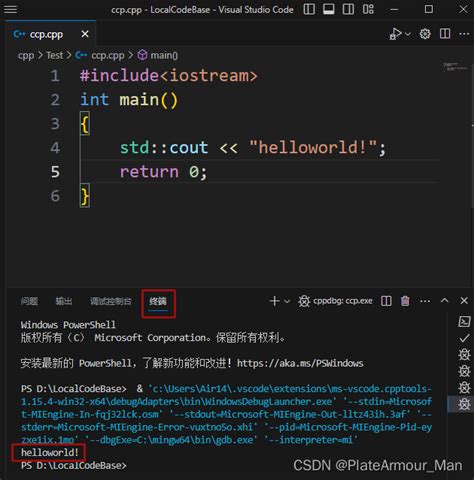Create a new terminal with plus icon

point(274,301)
